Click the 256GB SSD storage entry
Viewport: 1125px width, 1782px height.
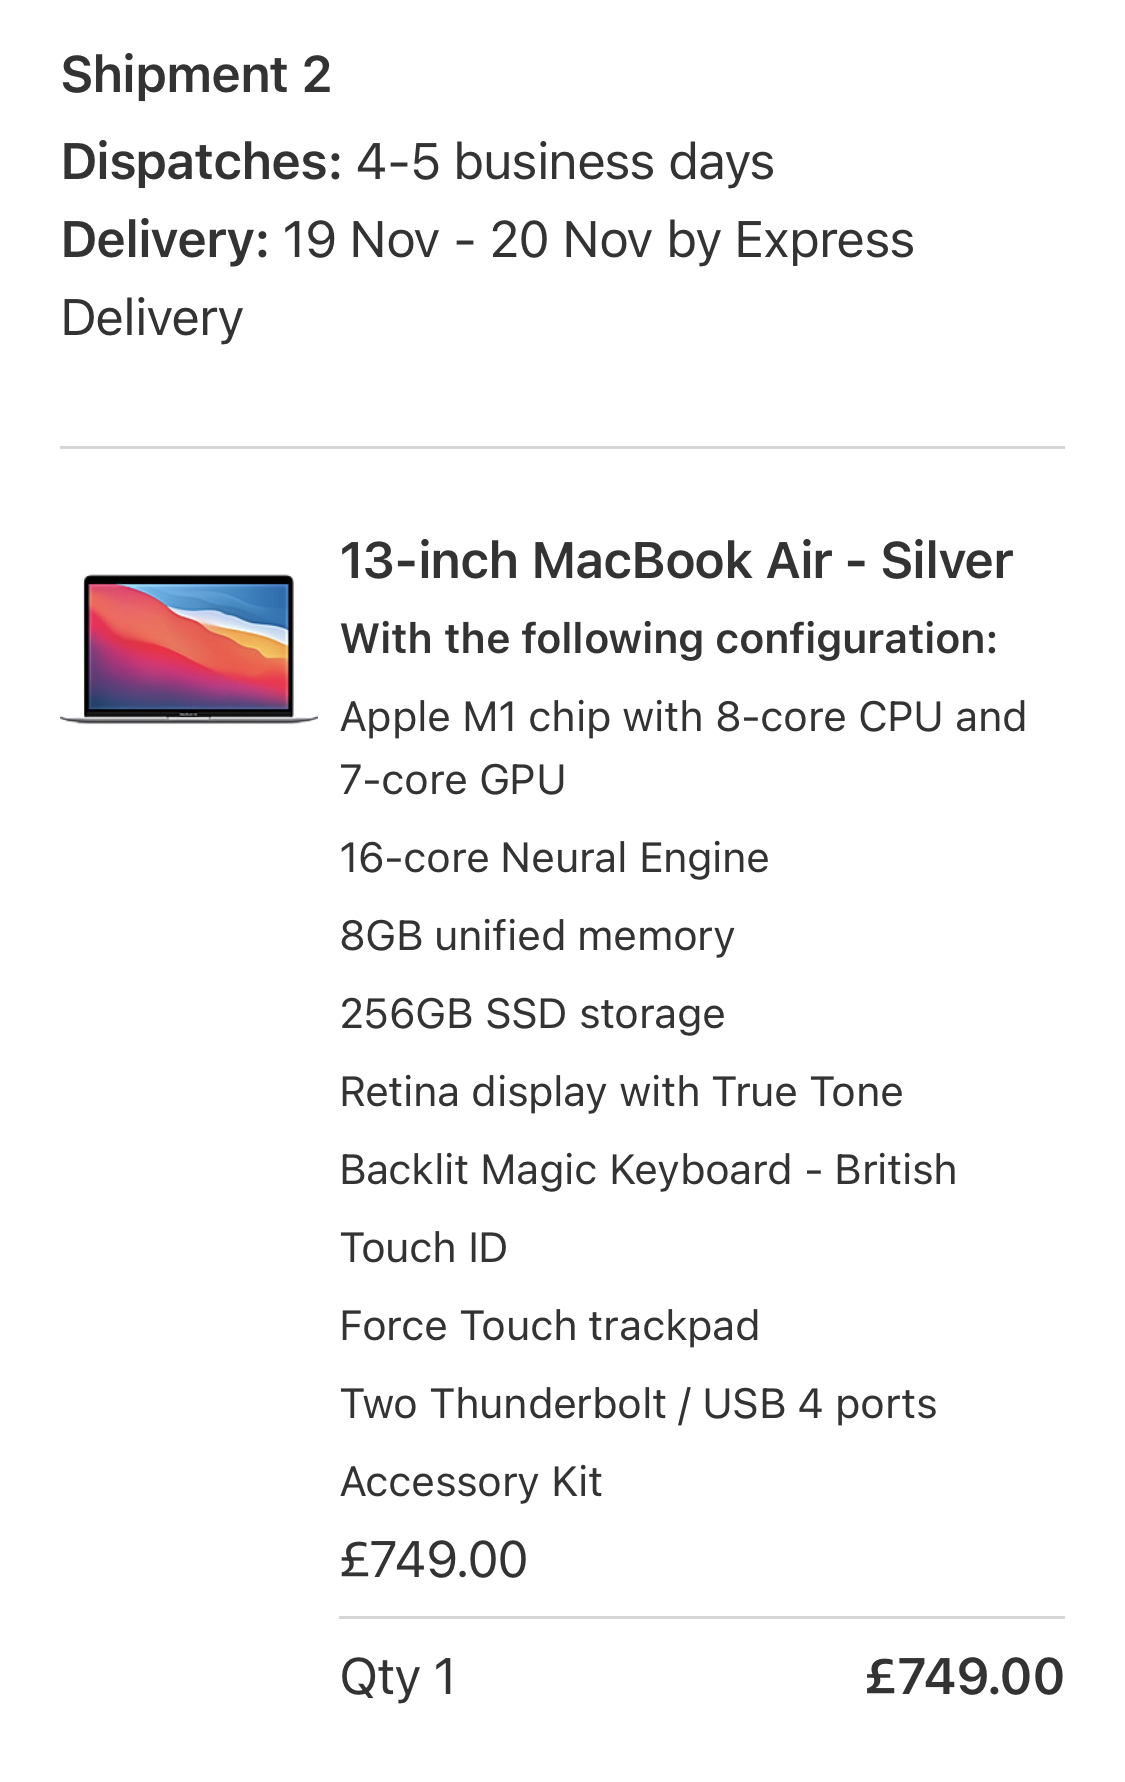(x=532, y=1014)
